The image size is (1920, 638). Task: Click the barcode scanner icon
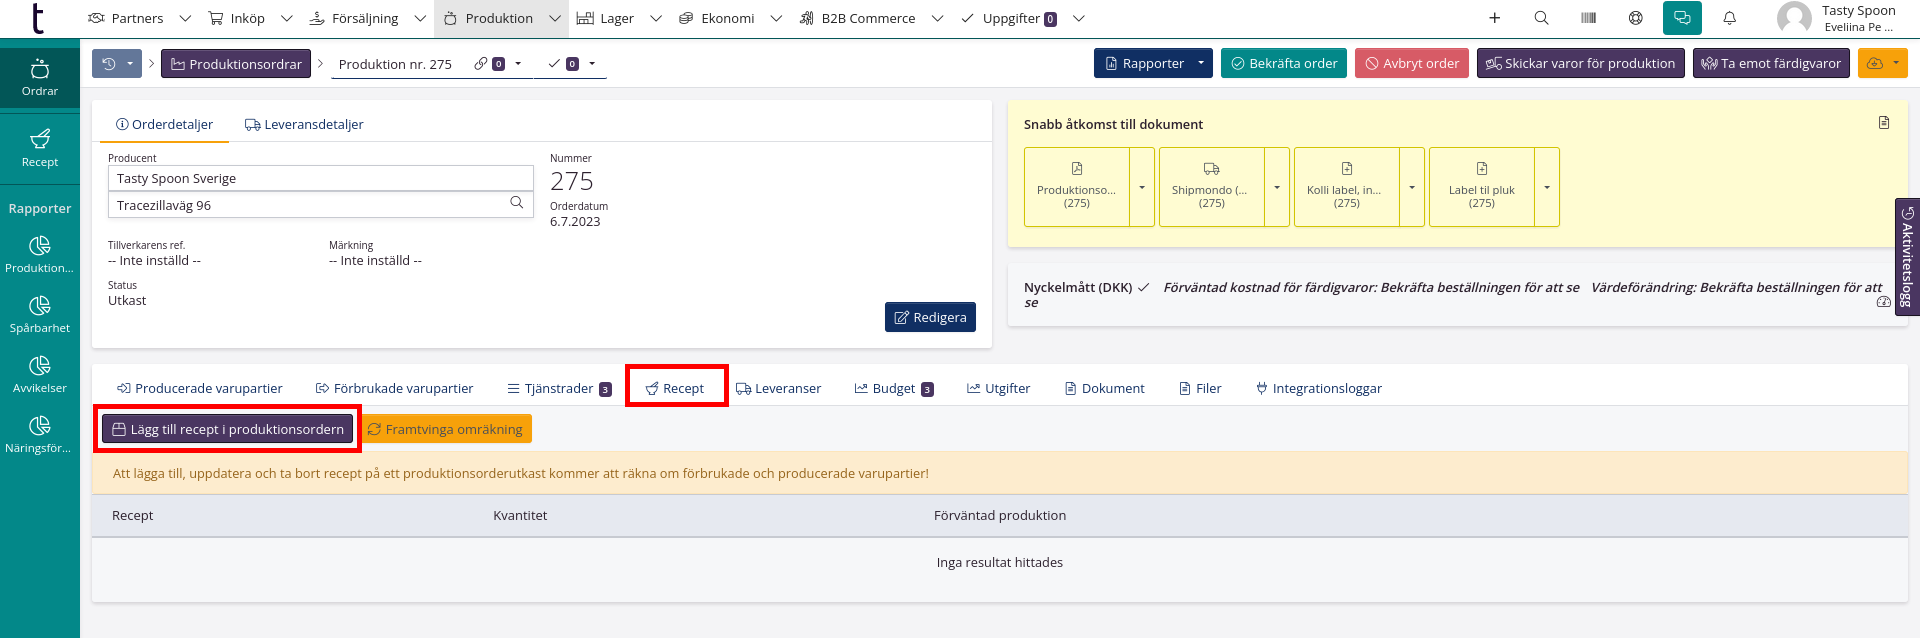[x=1588, y=18]
